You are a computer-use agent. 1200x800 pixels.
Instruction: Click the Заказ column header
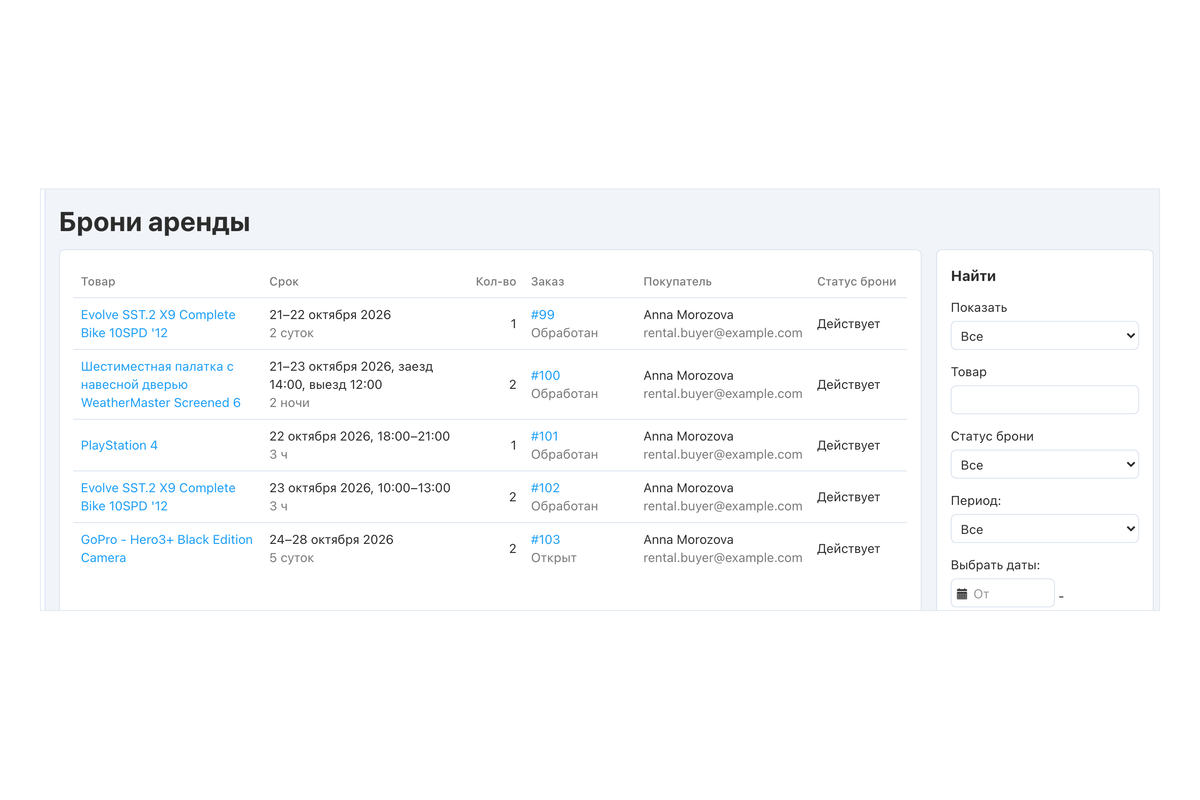(x=548, y=282)
